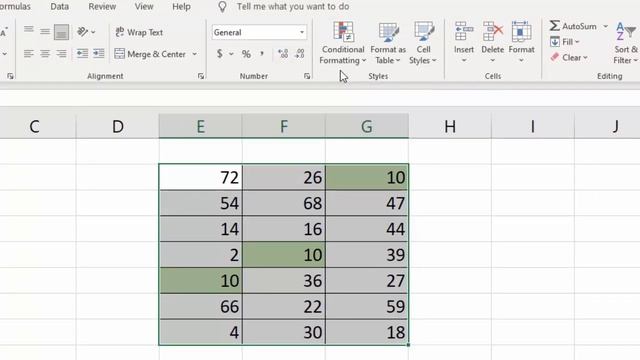Click the decrease decimal icon
640x360 pixels.
click(x=300, y=53)
